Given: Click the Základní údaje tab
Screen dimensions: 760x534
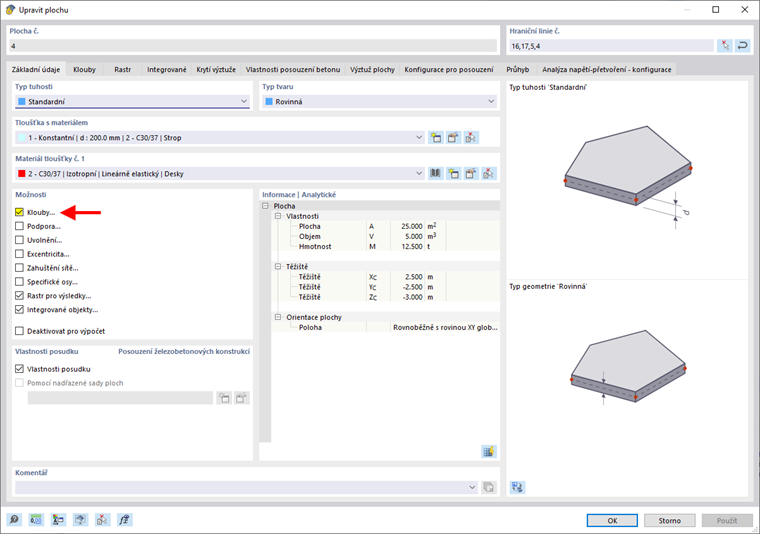Looking at the screenshot, I should 36,69.
